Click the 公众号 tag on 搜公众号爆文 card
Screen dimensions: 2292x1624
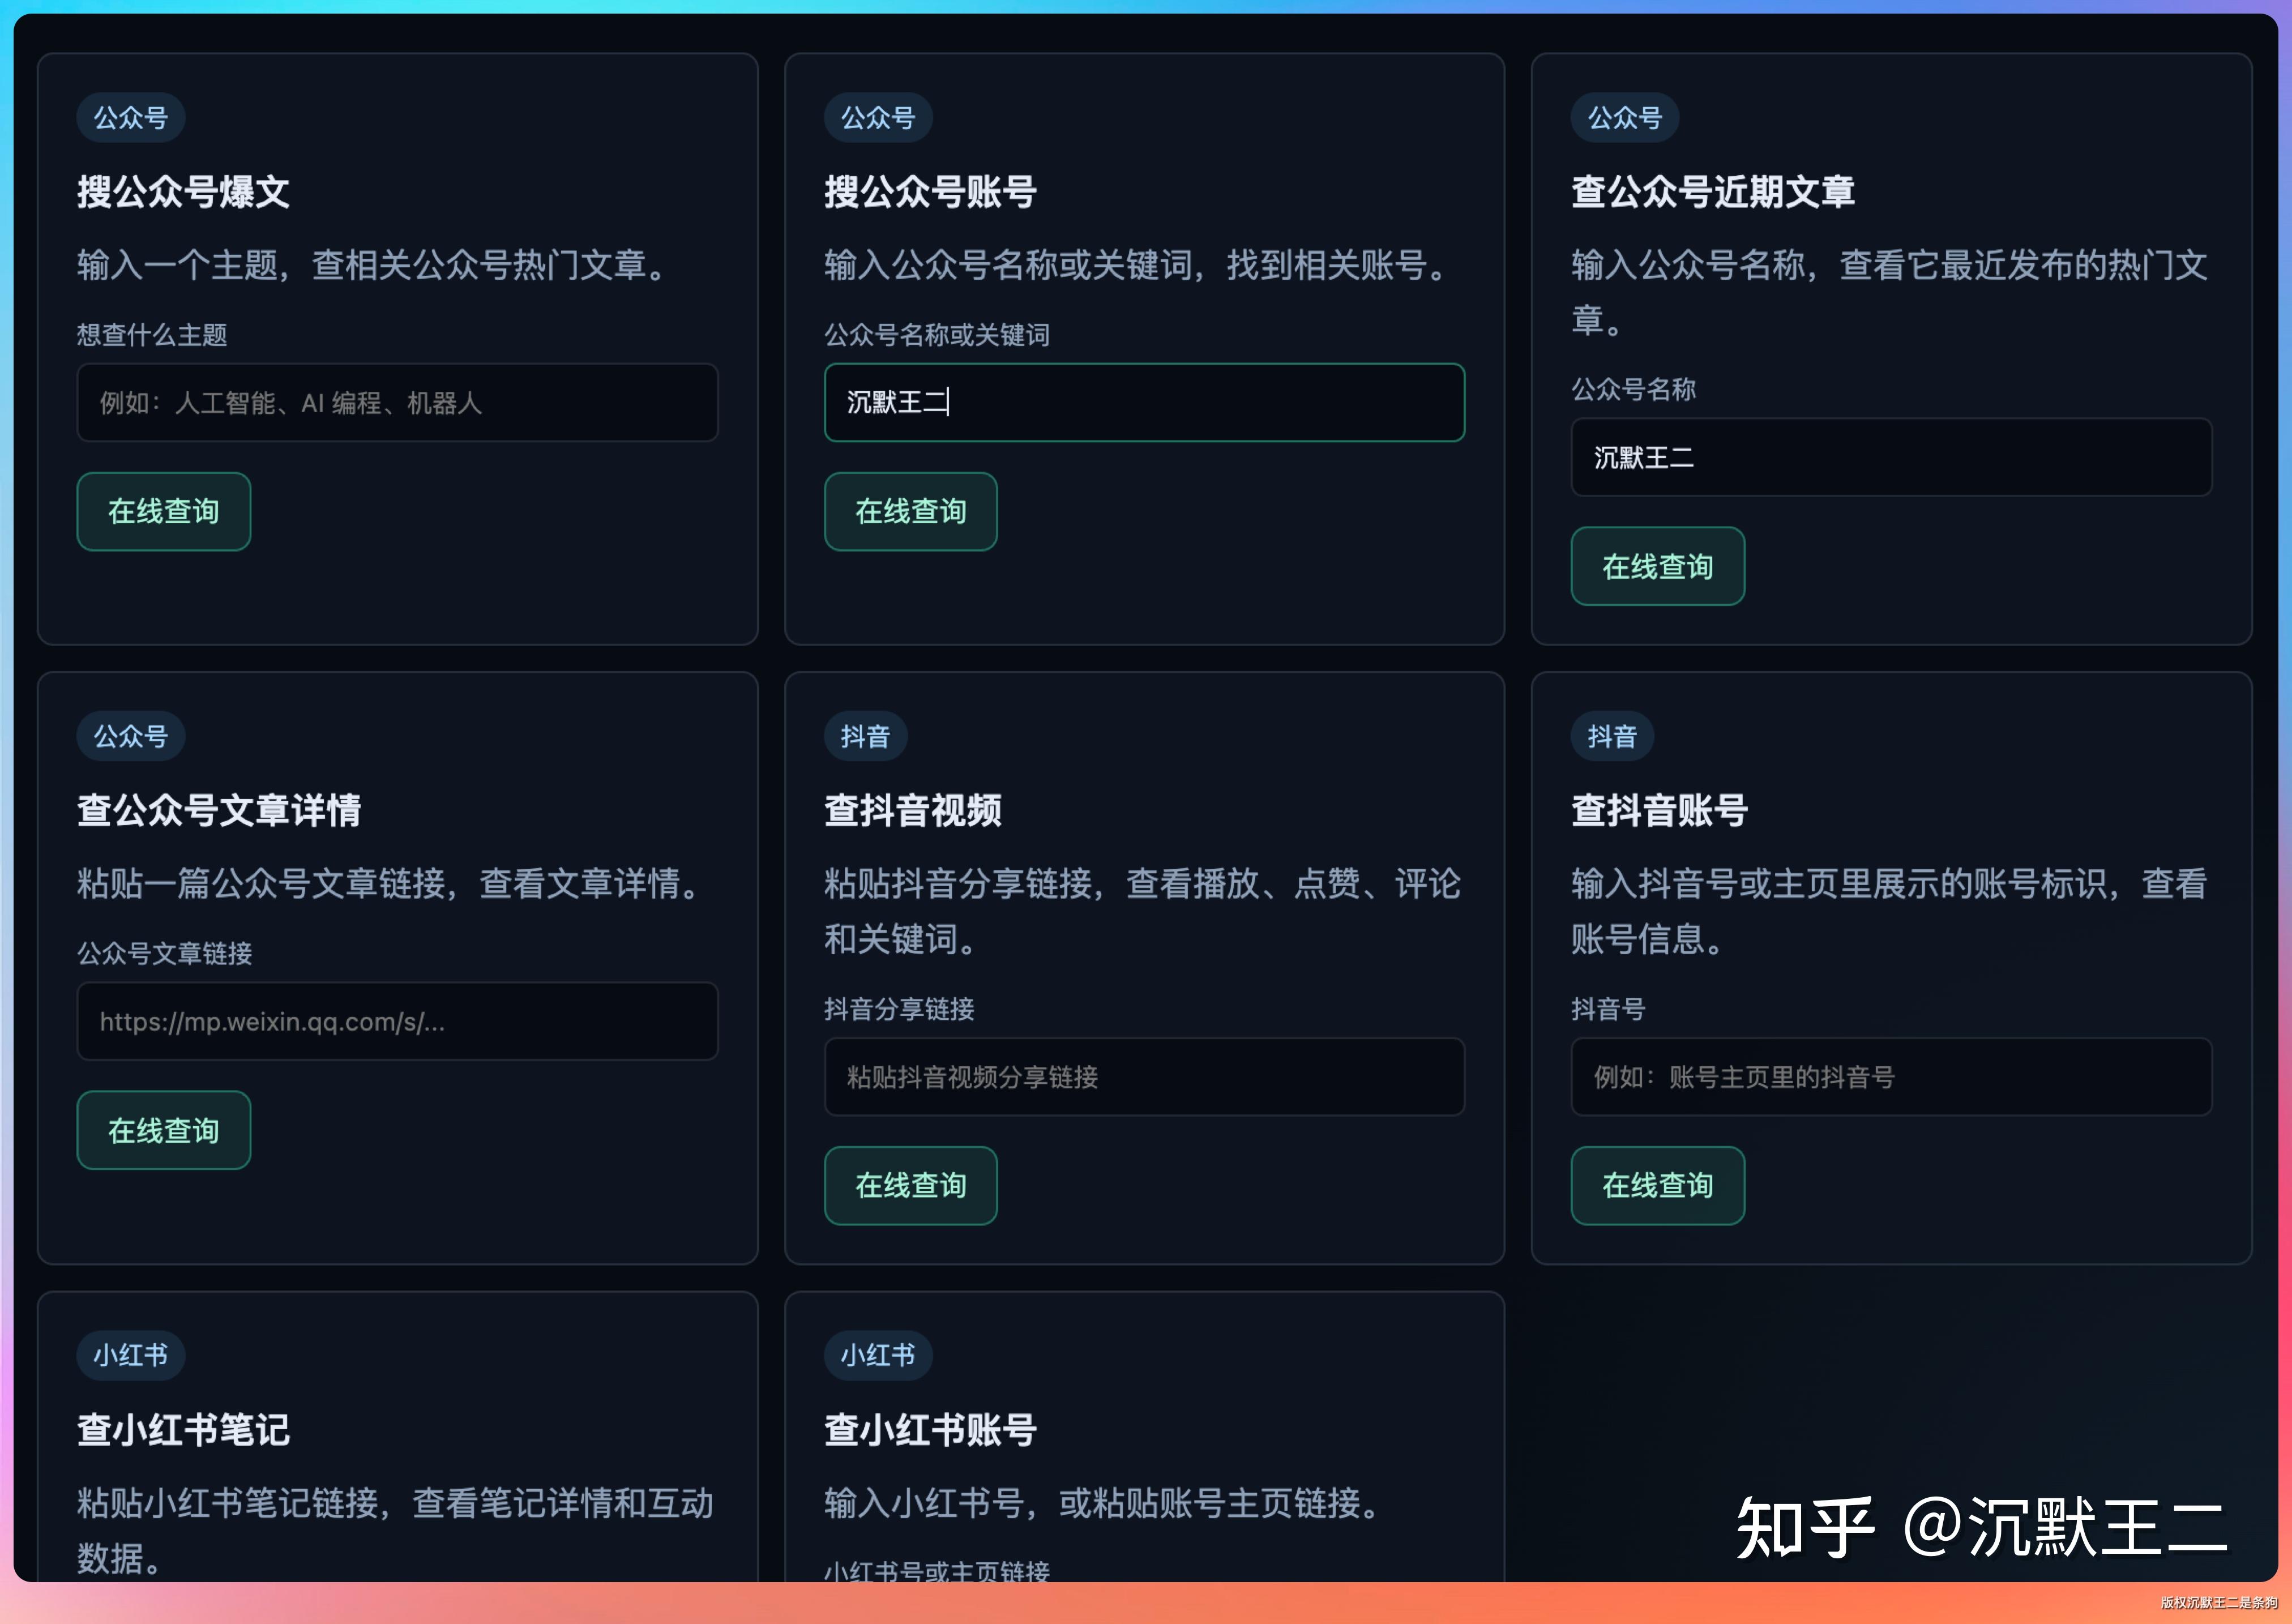pyautogui.click(x=131, y=118)
